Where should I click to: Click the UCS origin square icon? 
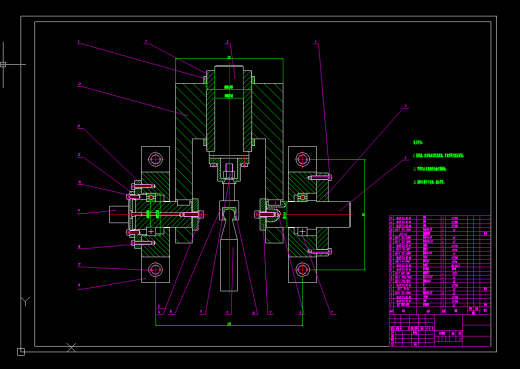[21, 352]
